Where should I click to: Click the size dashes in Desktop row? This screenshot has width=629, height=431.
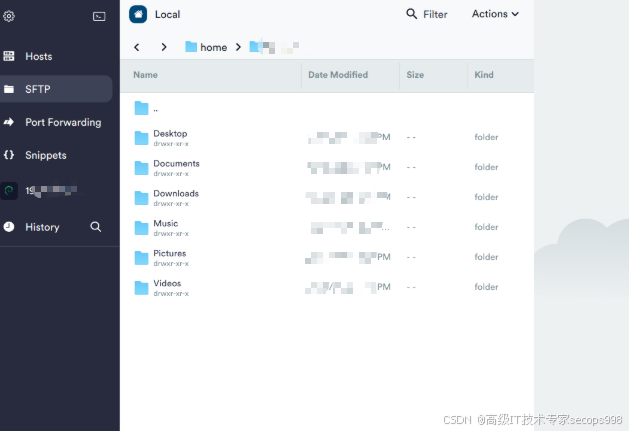tap(411, 137)
